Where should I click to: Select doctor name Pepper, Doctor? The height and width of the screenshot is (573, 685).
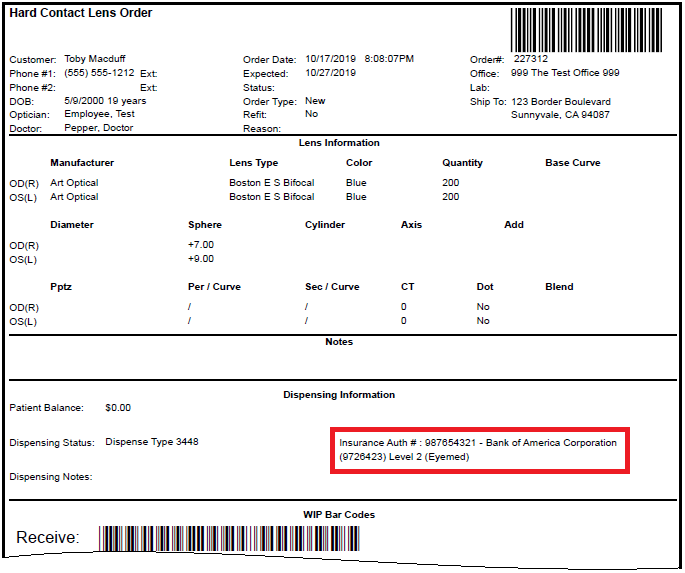tap(99, 128)
